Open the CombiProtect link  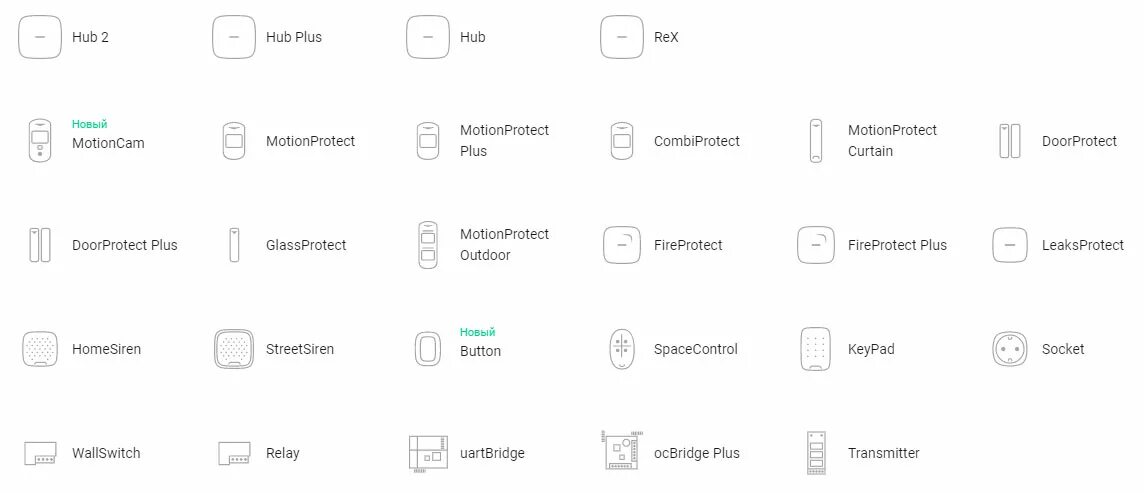pyautogui.click(x=697, y=141)
